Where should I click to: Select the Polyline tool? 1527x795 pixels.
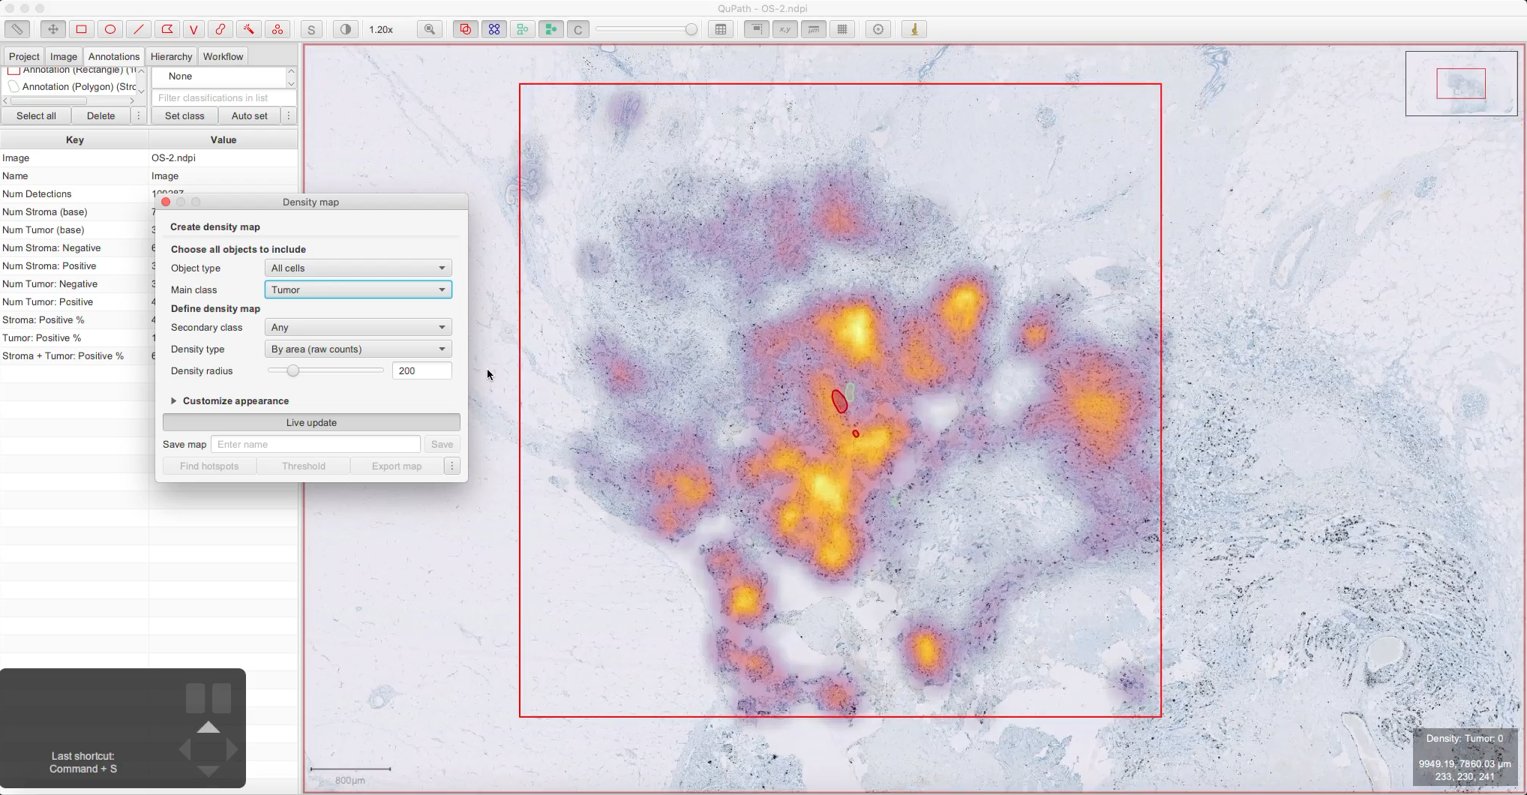coord(194,29)
